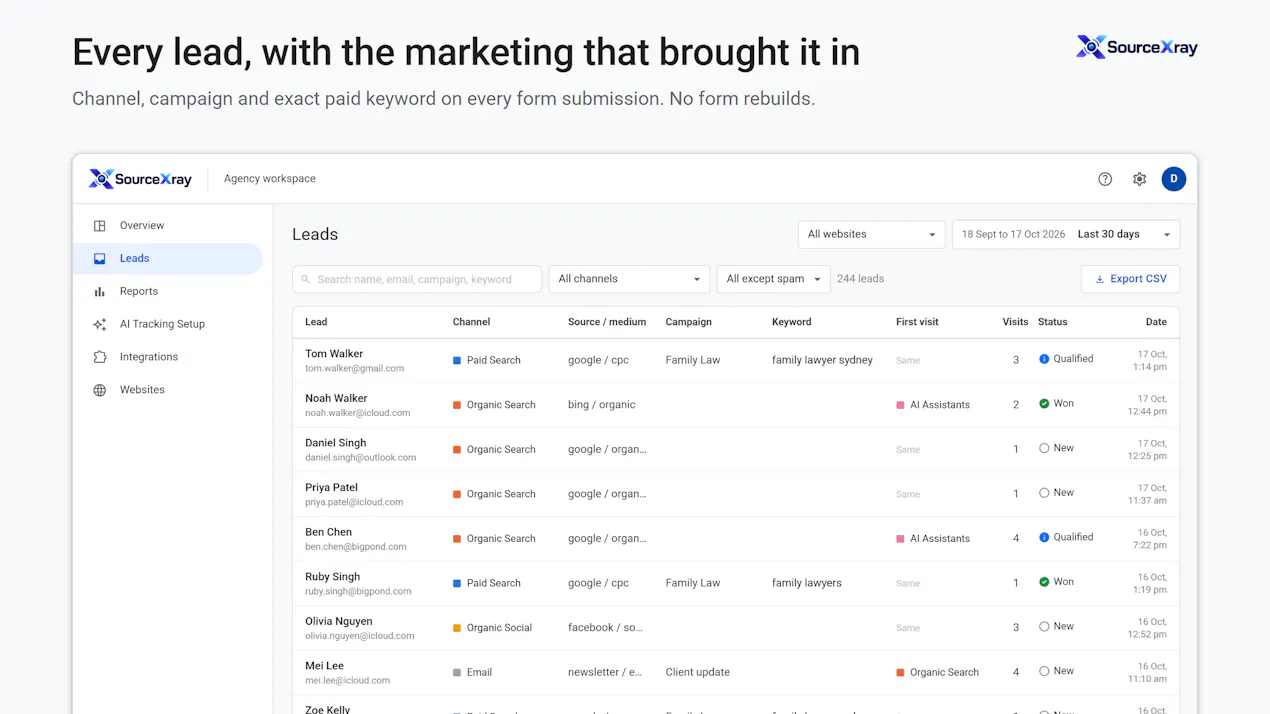
Task: Open Integrations from the sidebar
Action: tap(168, 357)
